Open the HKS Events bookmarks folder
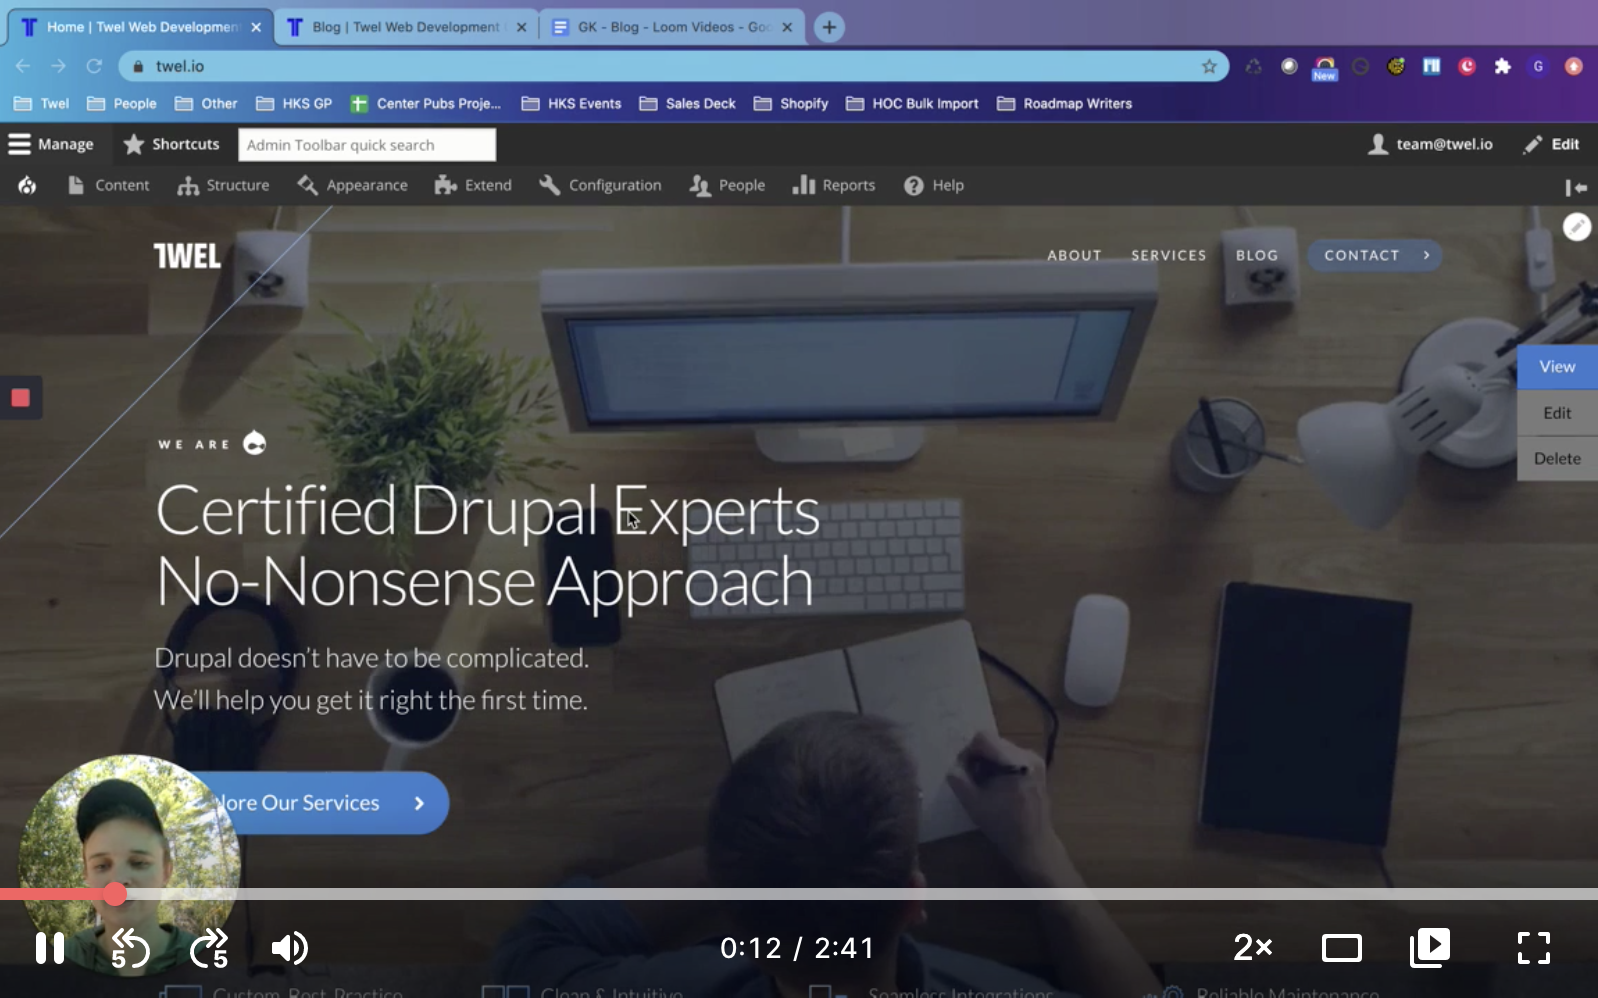Screen dimensions: 1598x998 pos(571,103)
